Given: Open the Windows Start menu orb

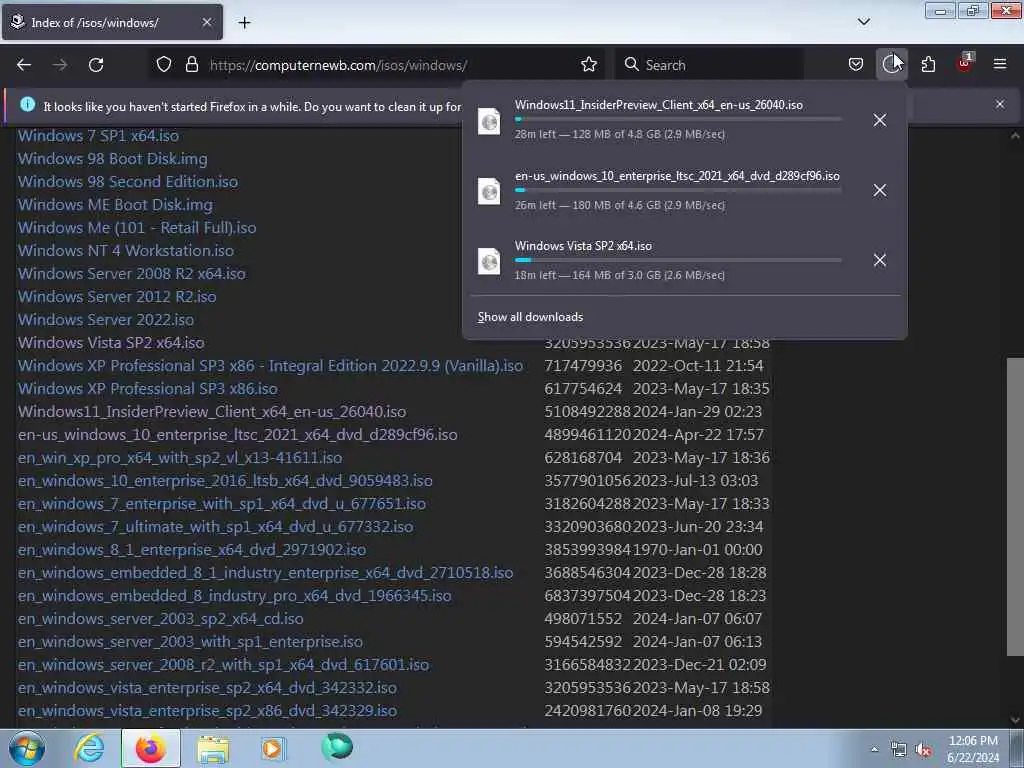Looking at the screenshot, I should pos(27,748).
